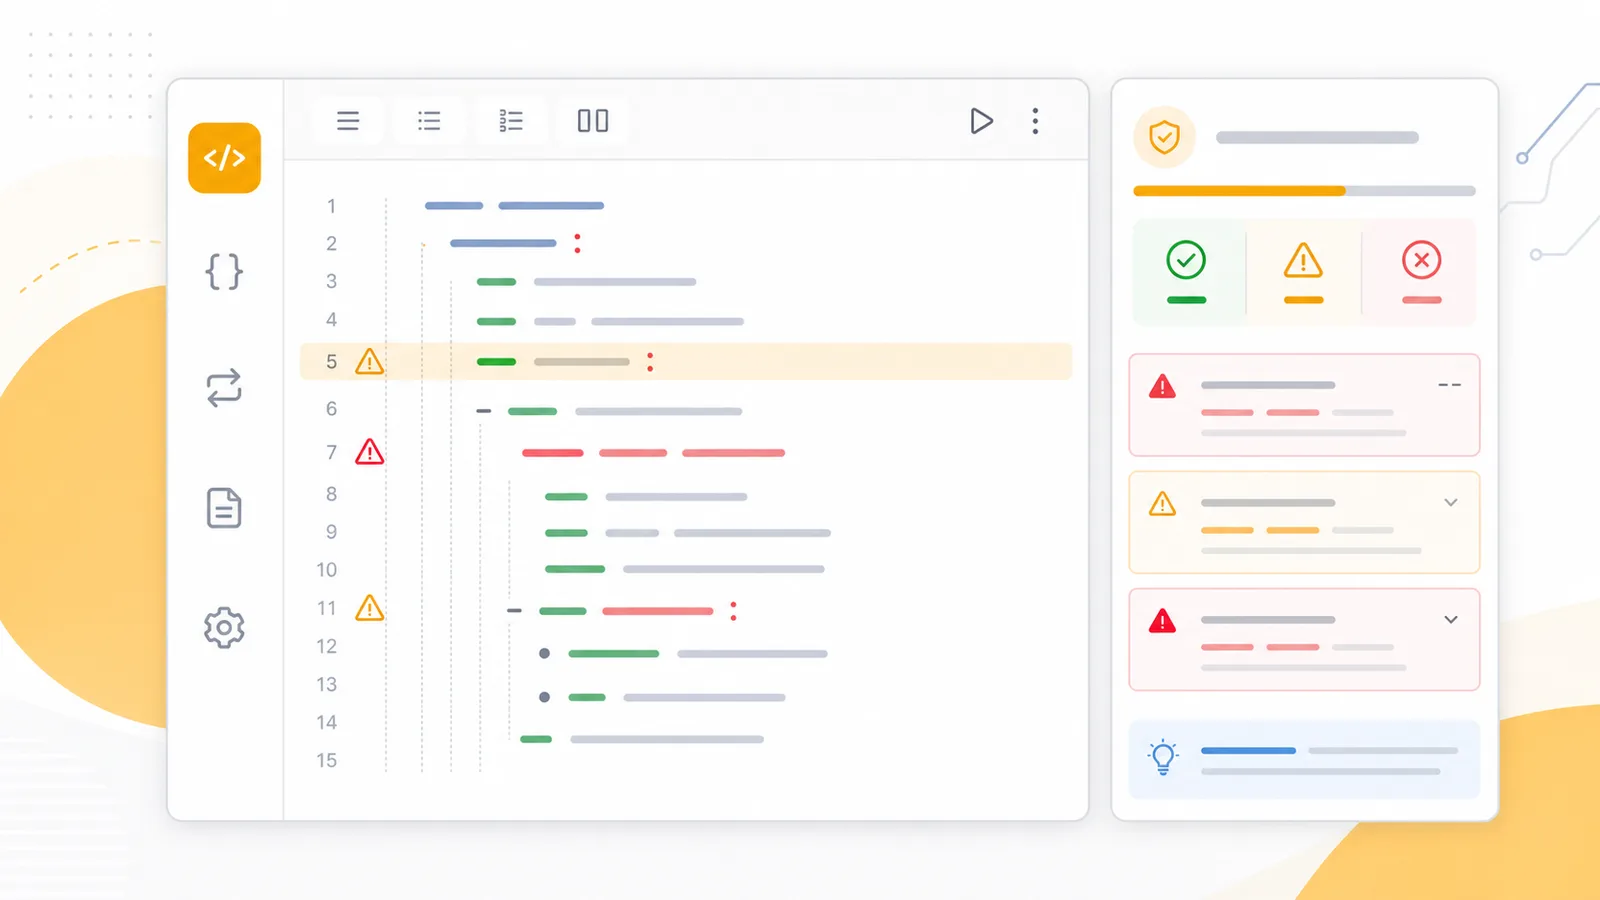Open the document file sidebar icon

click(x=224, y=508)
